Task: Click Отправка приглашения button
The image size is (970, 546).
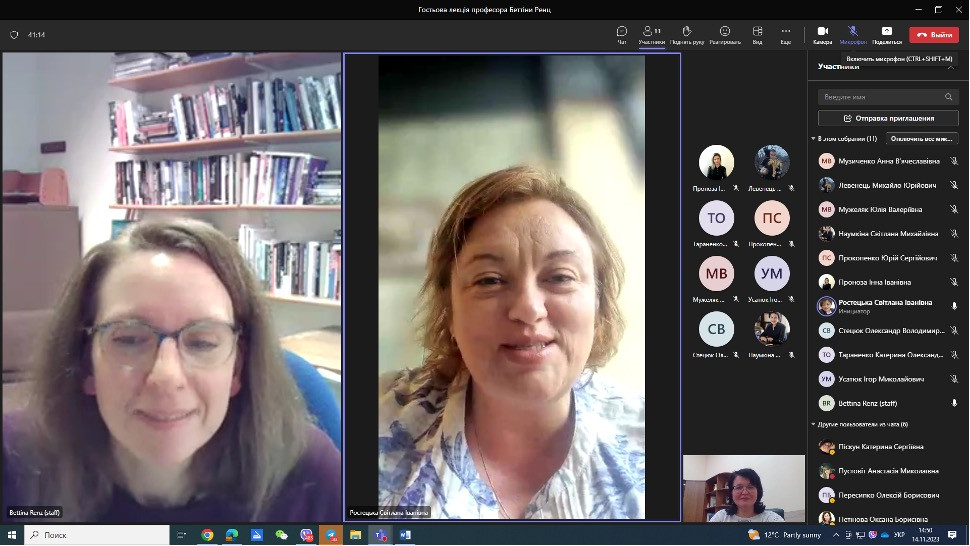Action: tap(888, 118)
